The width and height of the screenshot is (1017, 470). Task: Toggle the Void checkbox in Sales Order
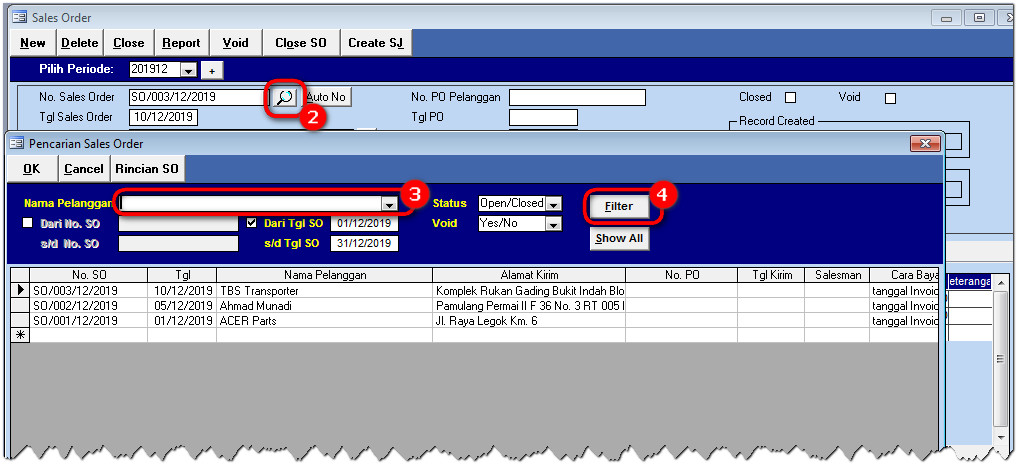tap(891, 98)
